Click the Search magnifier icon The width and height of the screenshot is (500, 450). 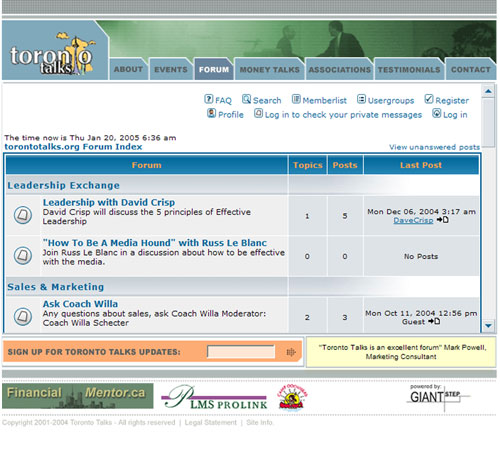click(x=246, y=99)
